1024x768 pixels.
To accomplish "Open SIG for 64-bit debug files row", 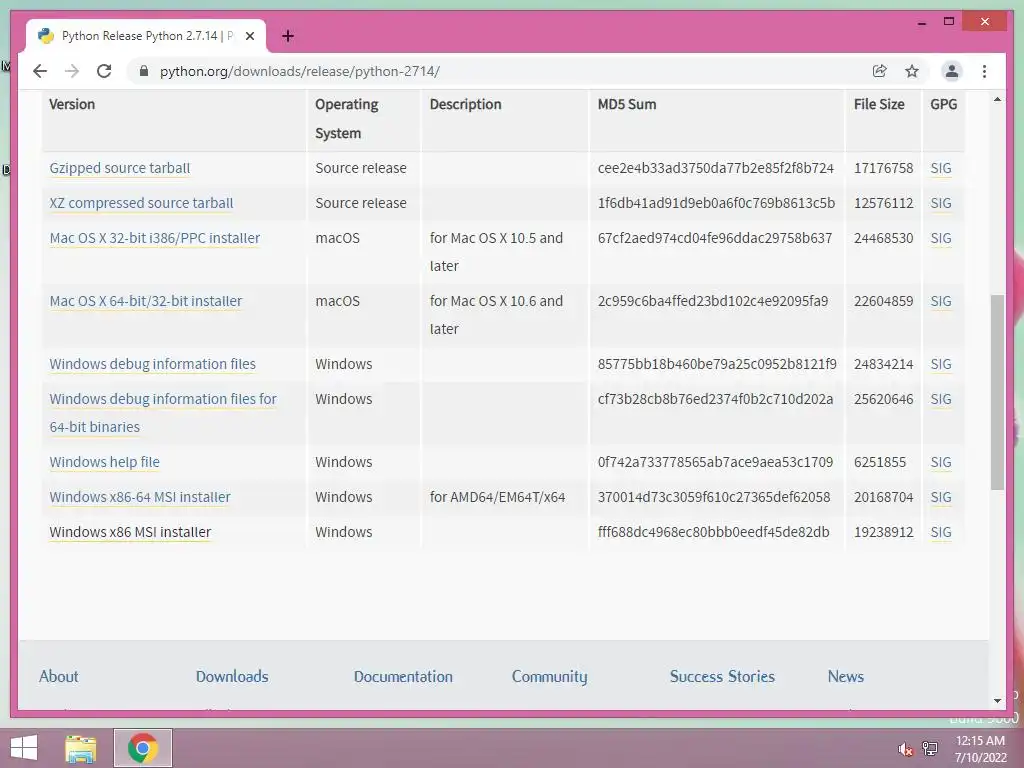I will (940, 399).
